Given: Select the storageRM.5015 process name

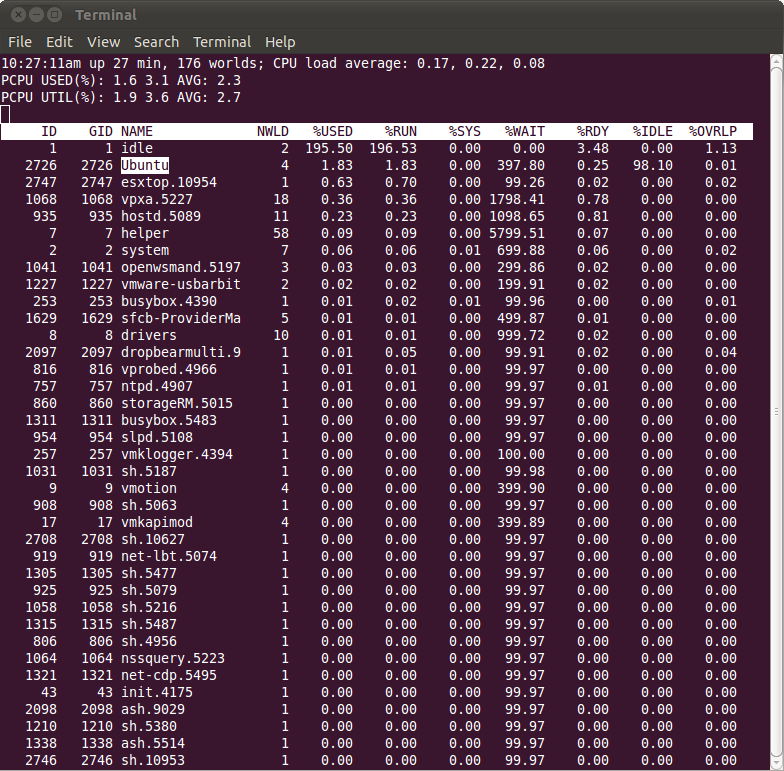Looking at the screenshot, I should click(x=177, y=404).
